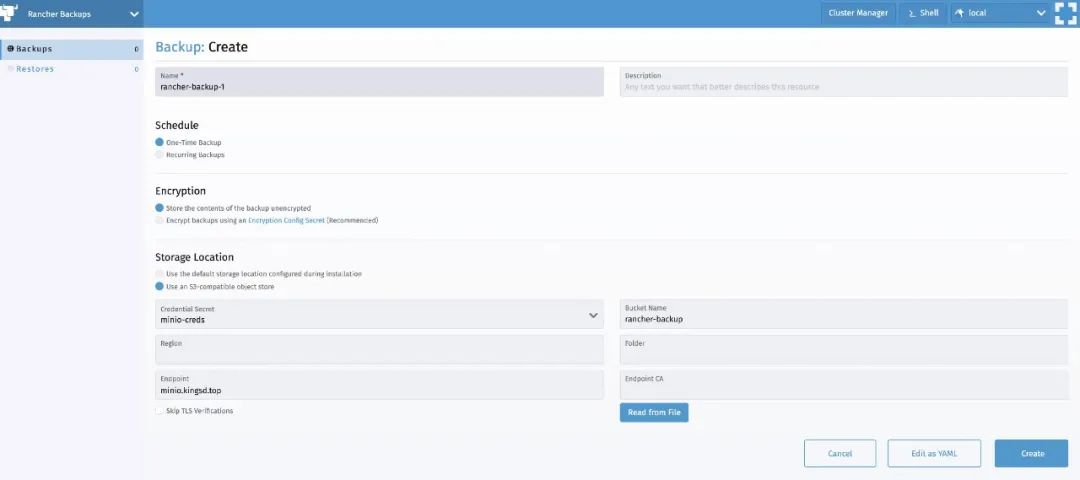Click the Edit as YAML button

tap(934, 453)
